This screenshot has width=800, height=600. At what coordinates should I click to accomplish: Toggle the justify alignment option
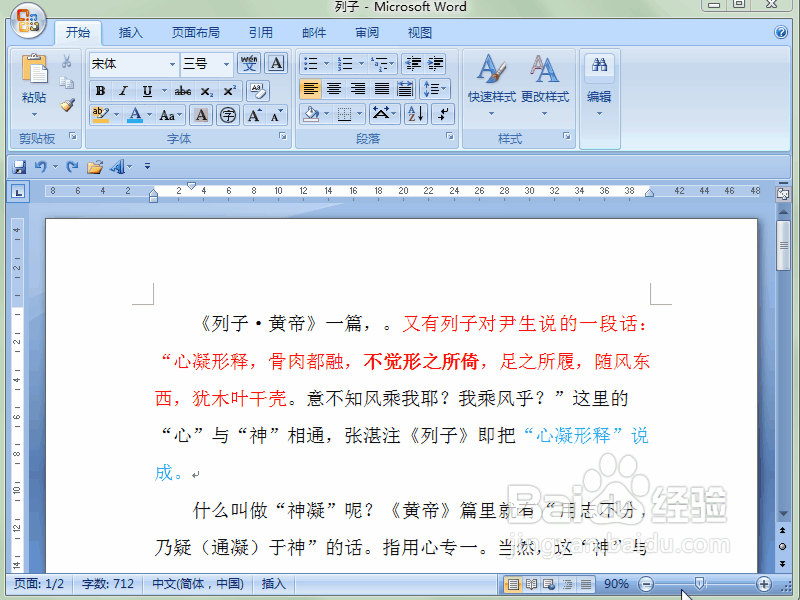380,88
